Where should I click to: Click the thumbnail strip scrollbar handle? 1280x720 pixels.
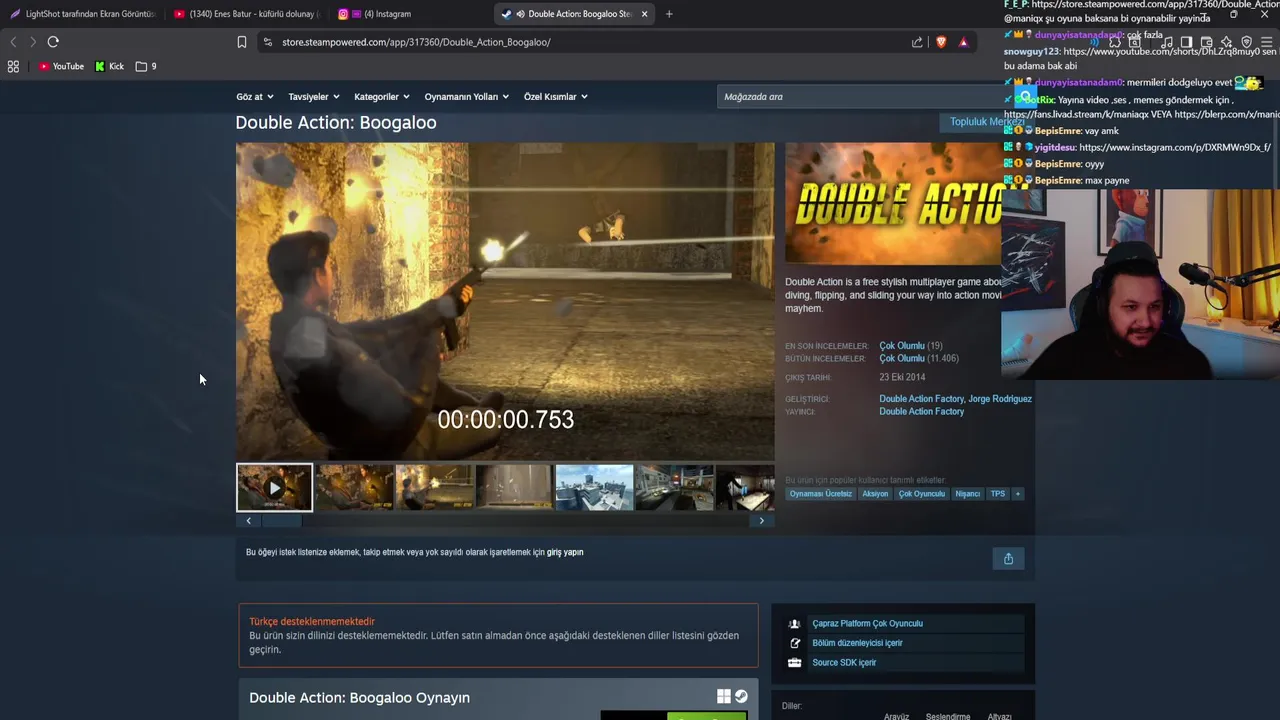coord(281,520)
